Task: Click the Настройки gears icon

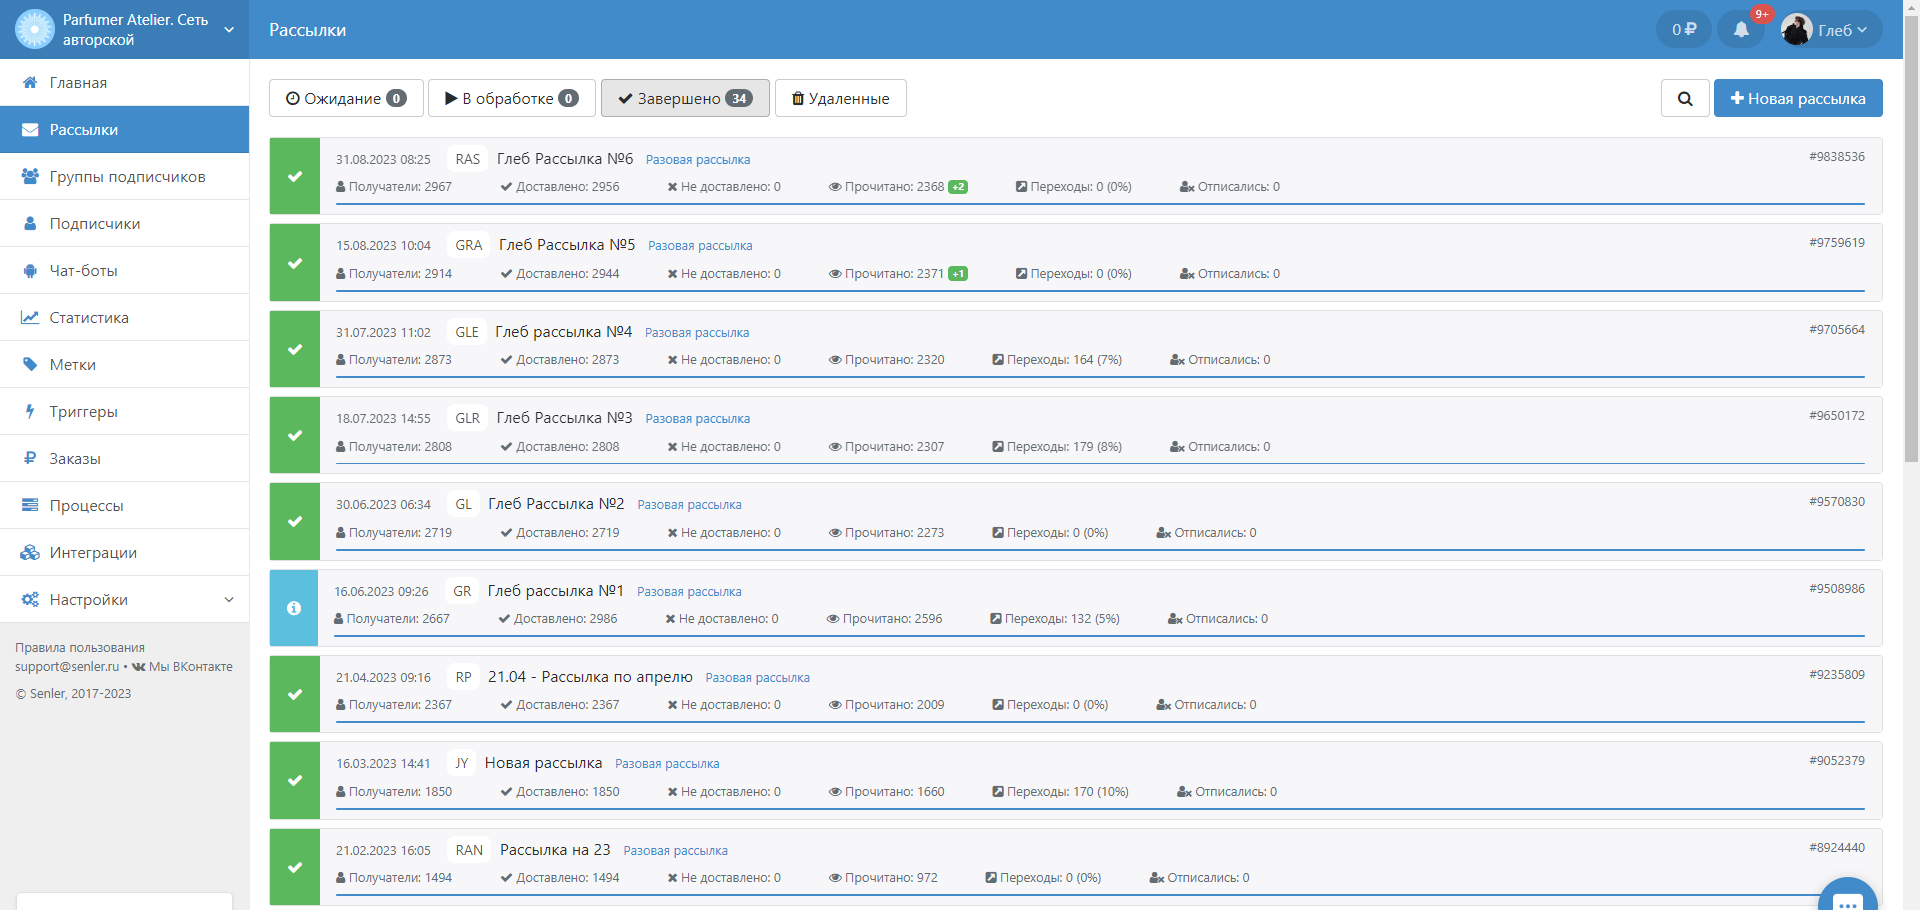Action: coord(30,599)
